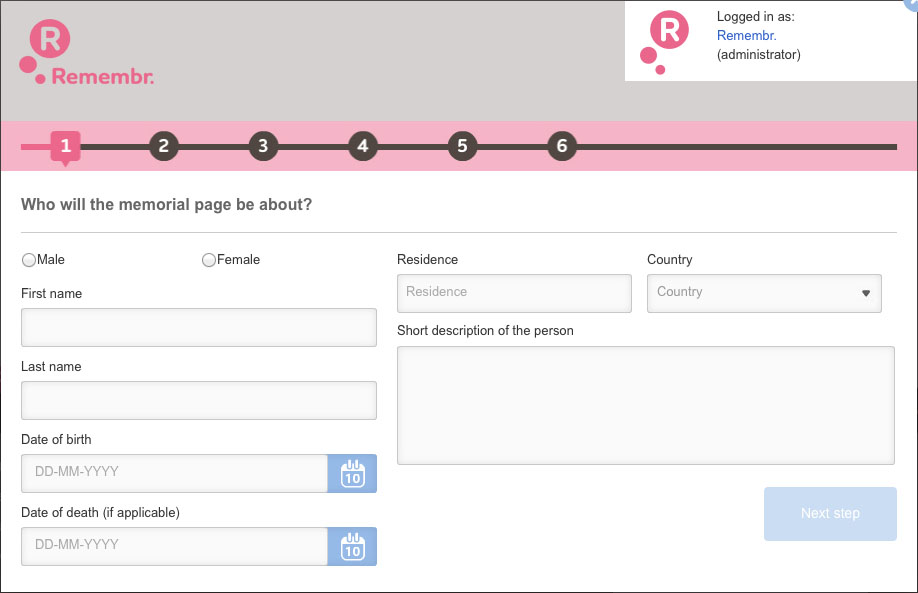This screenshot has height=593, width=918.
Task: Click the Short description text area
Action: tap(645, 405)
